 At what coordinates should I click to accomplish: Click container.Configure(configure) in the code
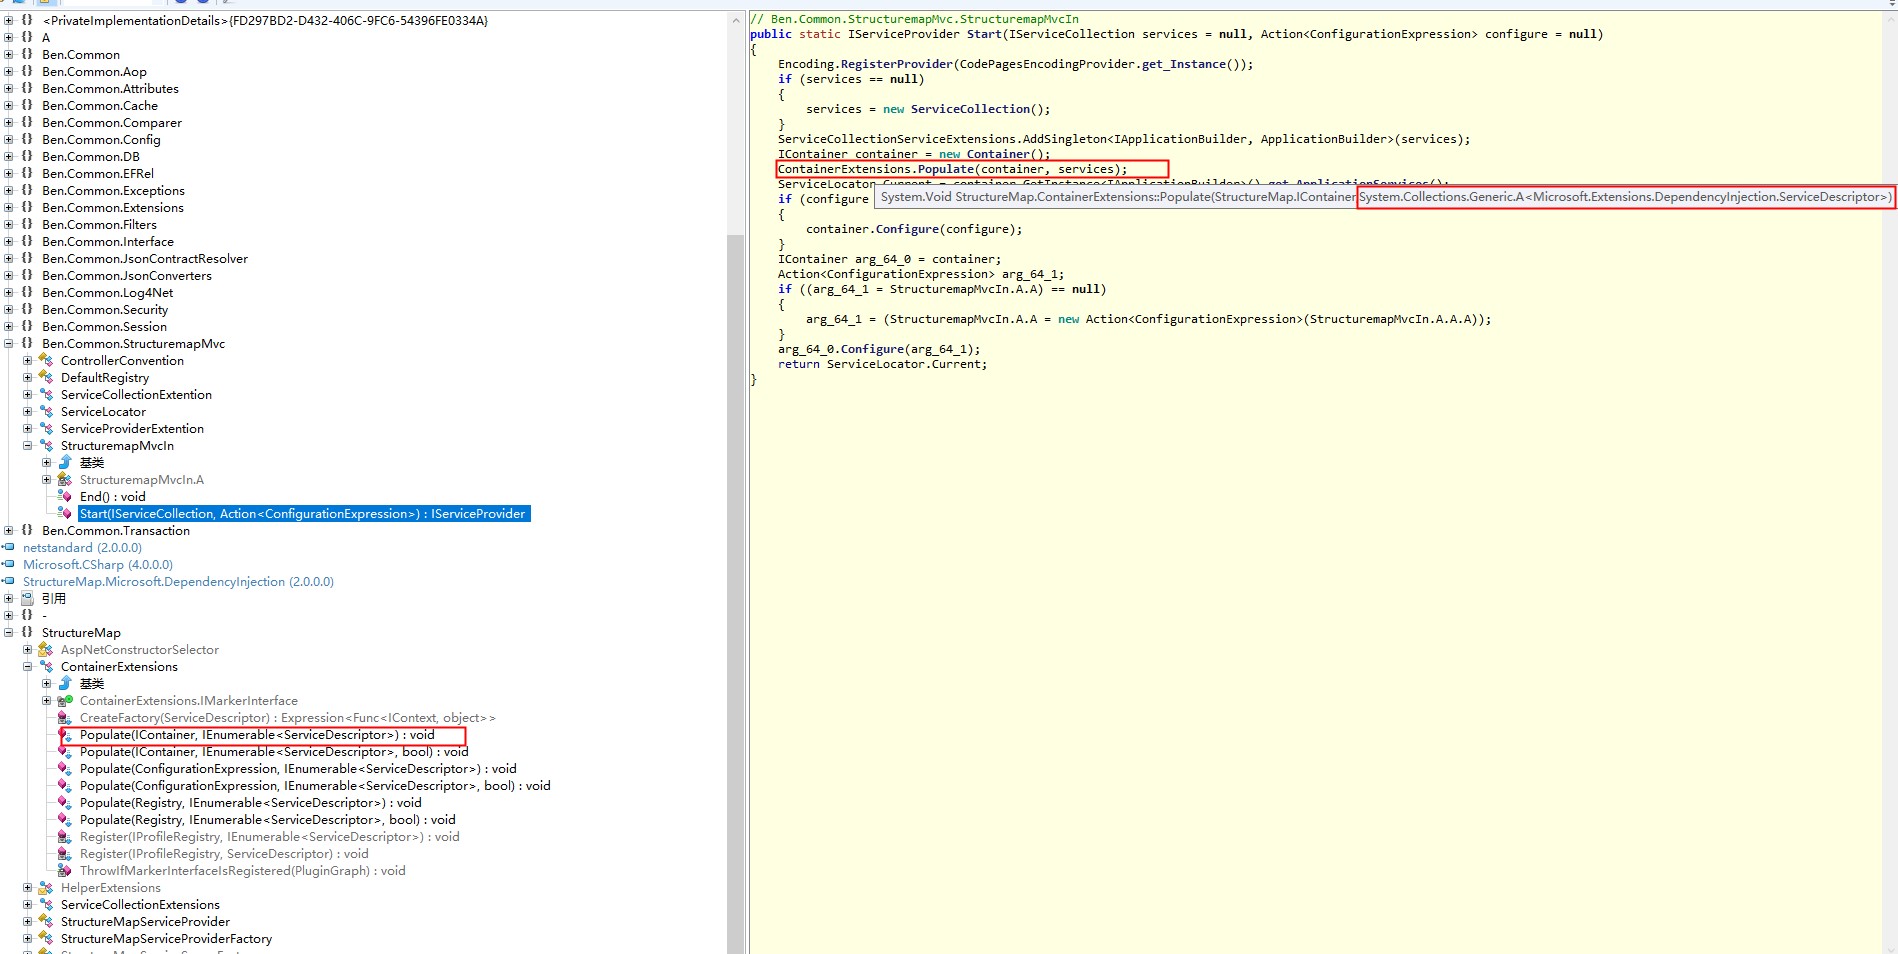(x=914, y=229)
